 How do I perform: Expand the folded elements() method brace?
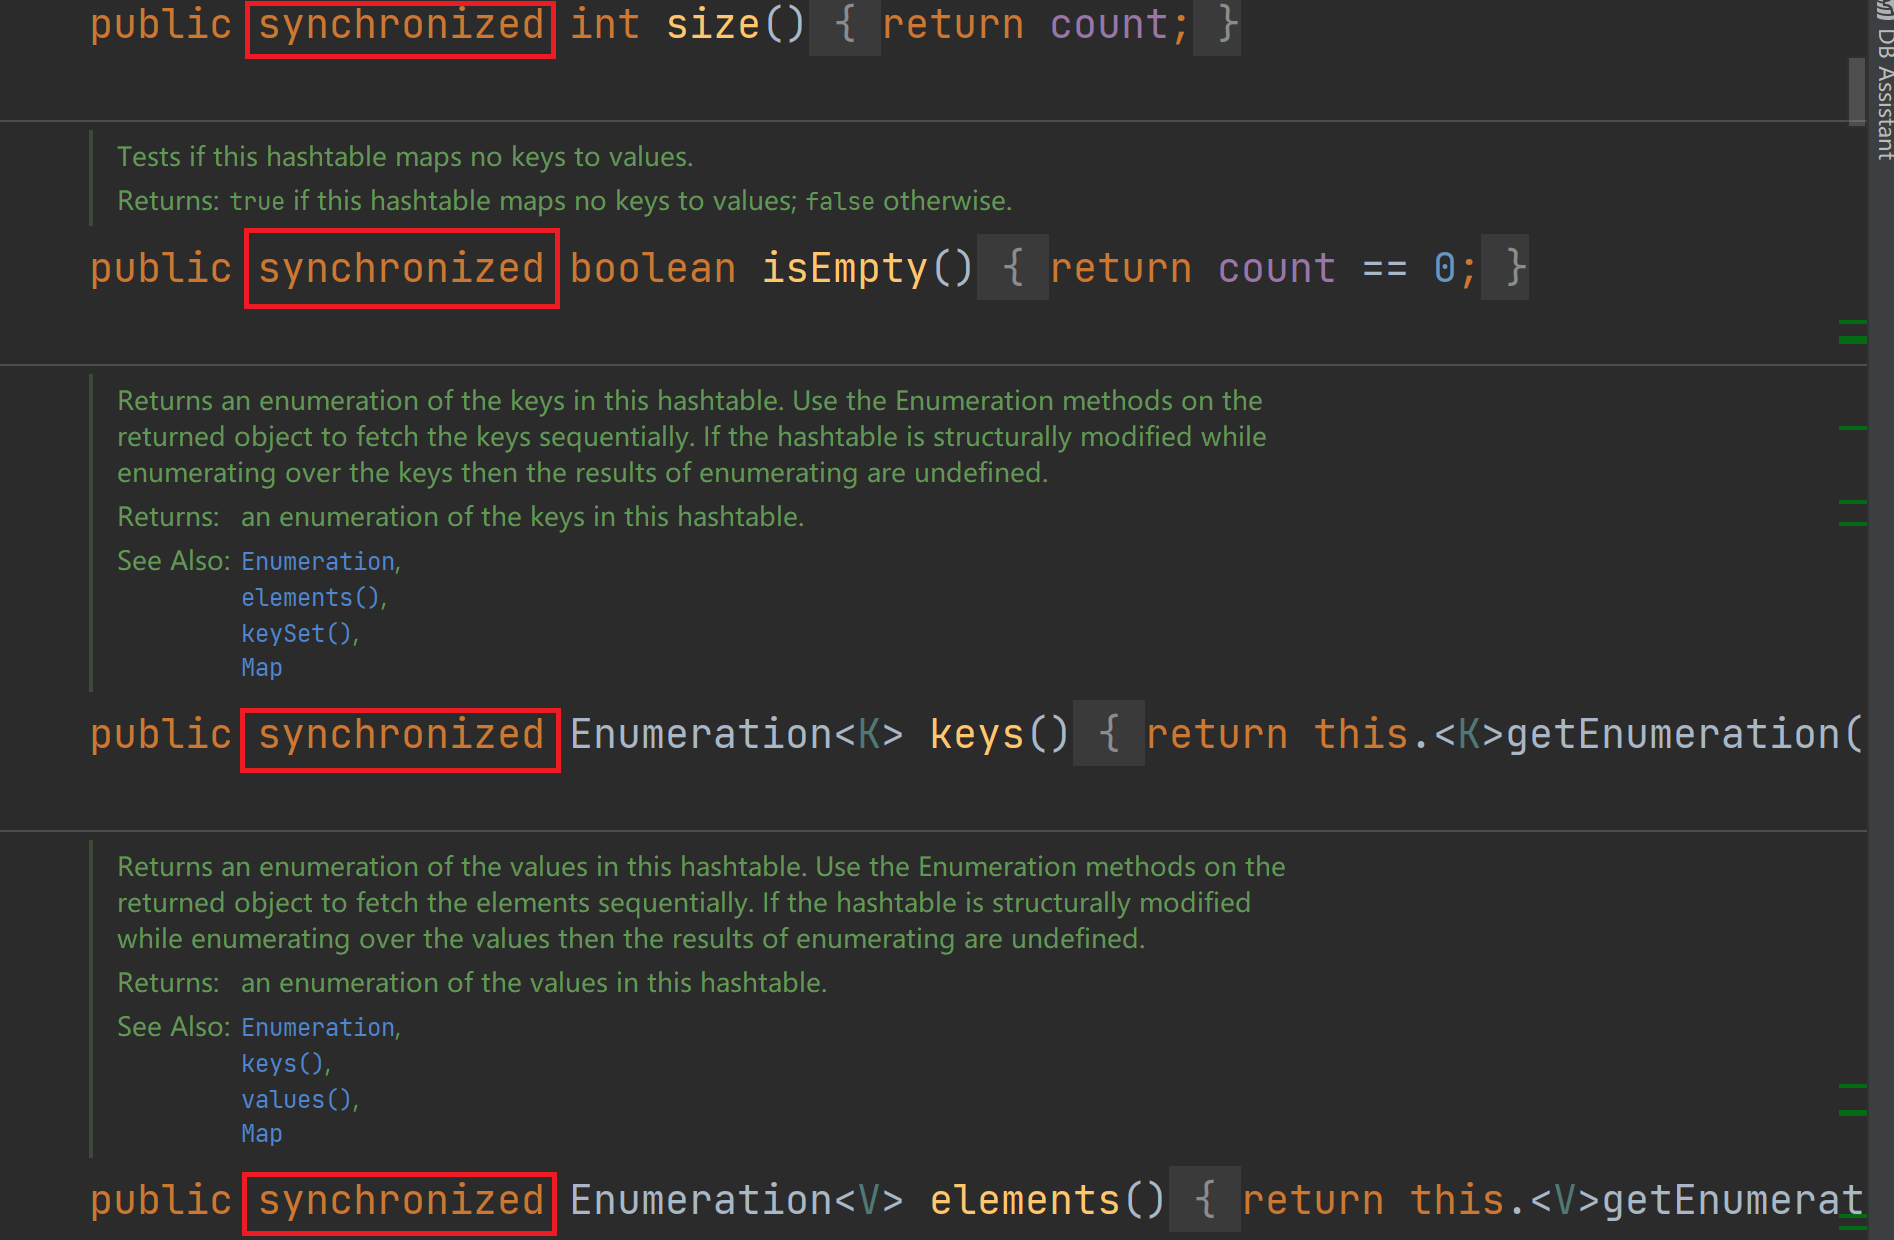(x=1205, y=1200)
